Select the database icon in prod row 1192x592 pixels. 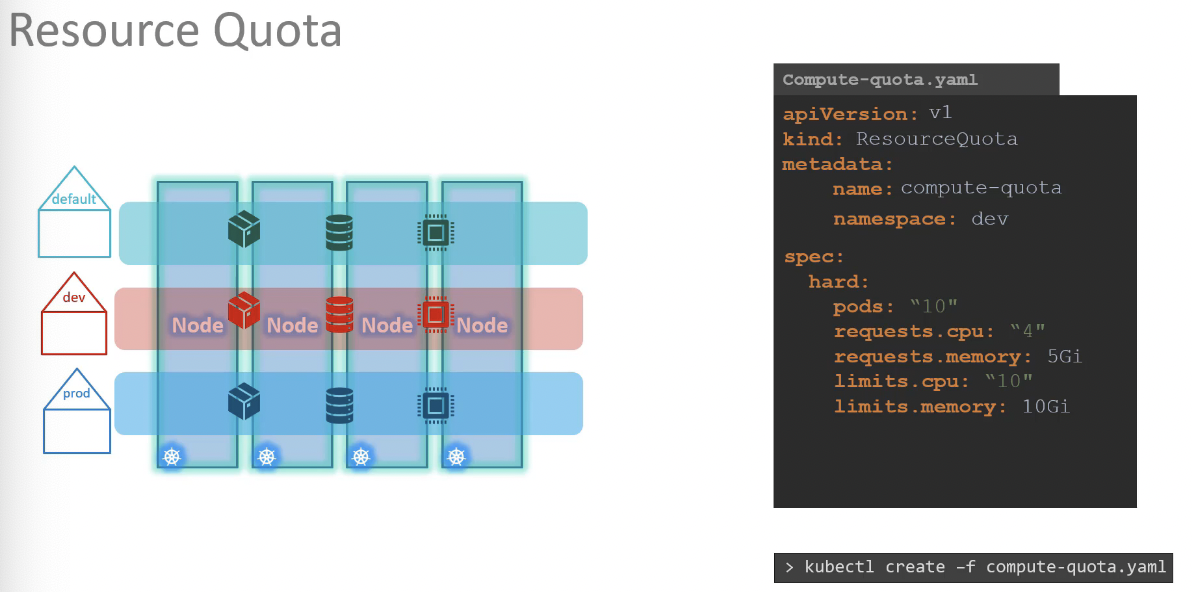click(x=339, y=405)
